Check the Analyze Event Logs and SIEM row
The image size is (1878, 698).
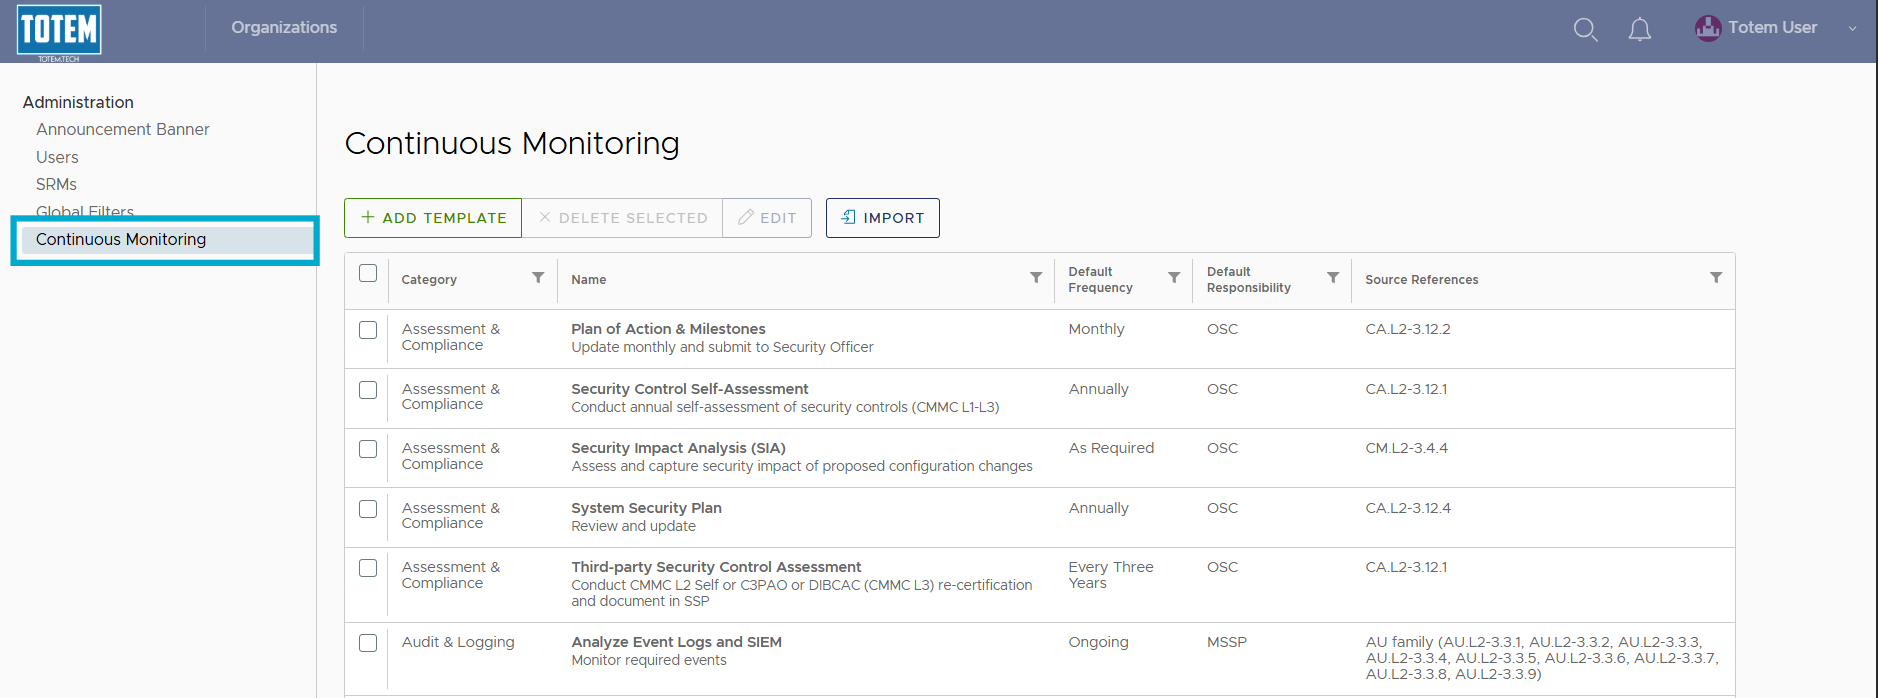click(x=368, y=643)
